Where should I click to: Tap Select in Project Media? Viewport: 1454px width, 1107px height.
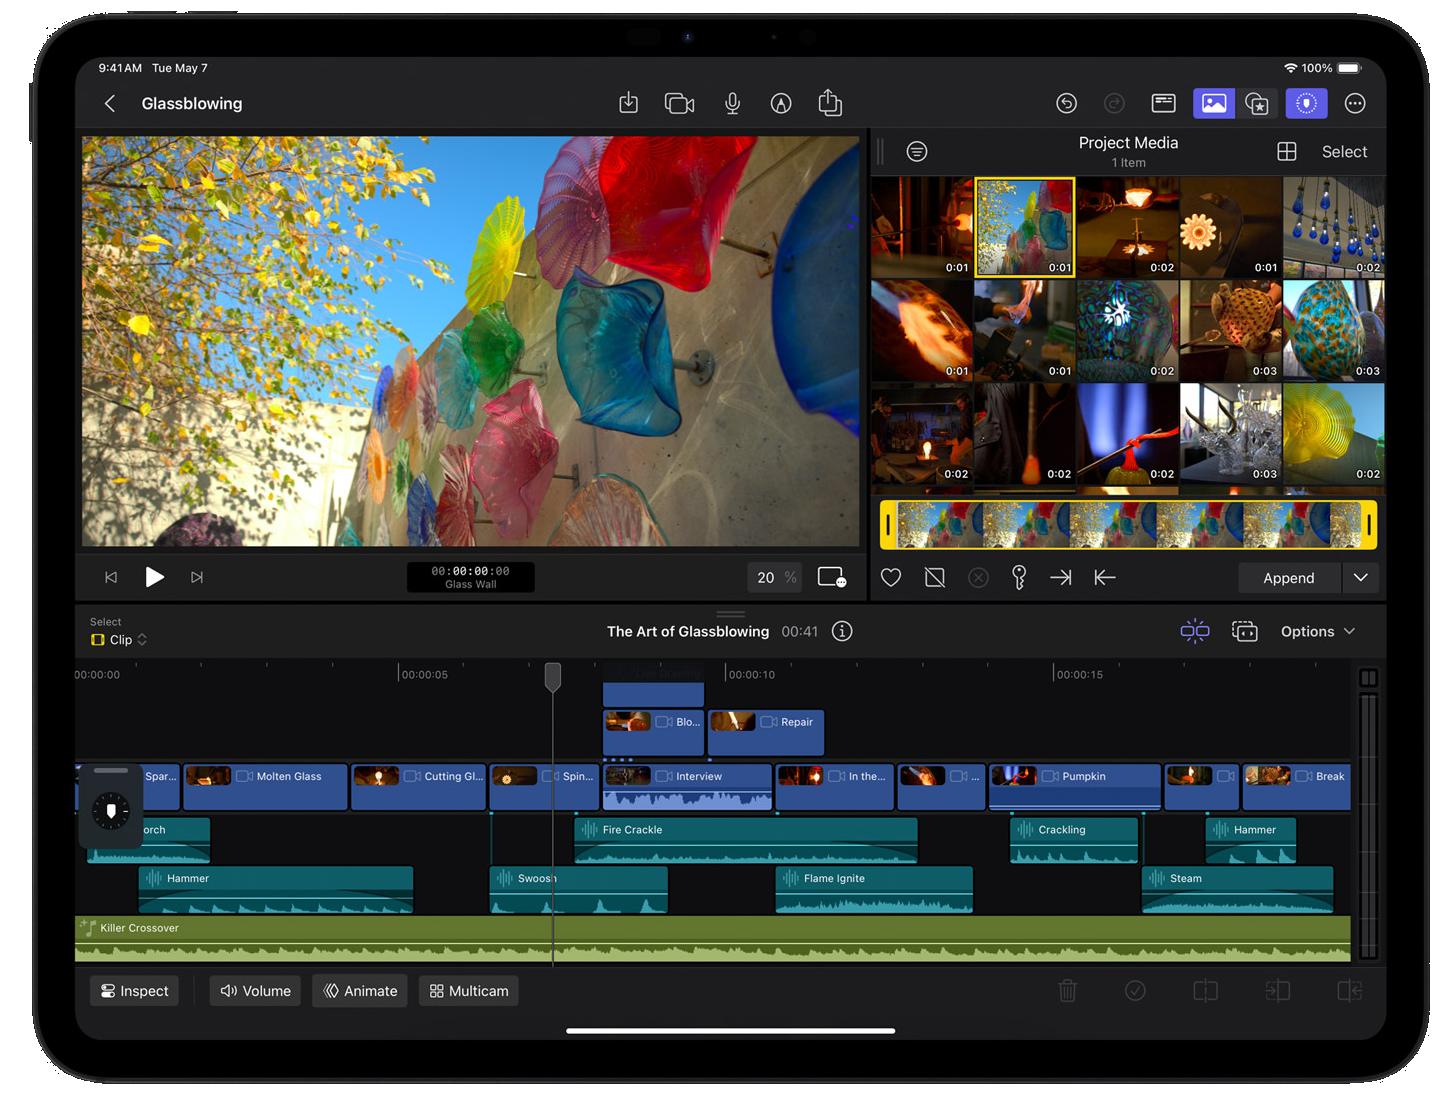[1344, 151]
